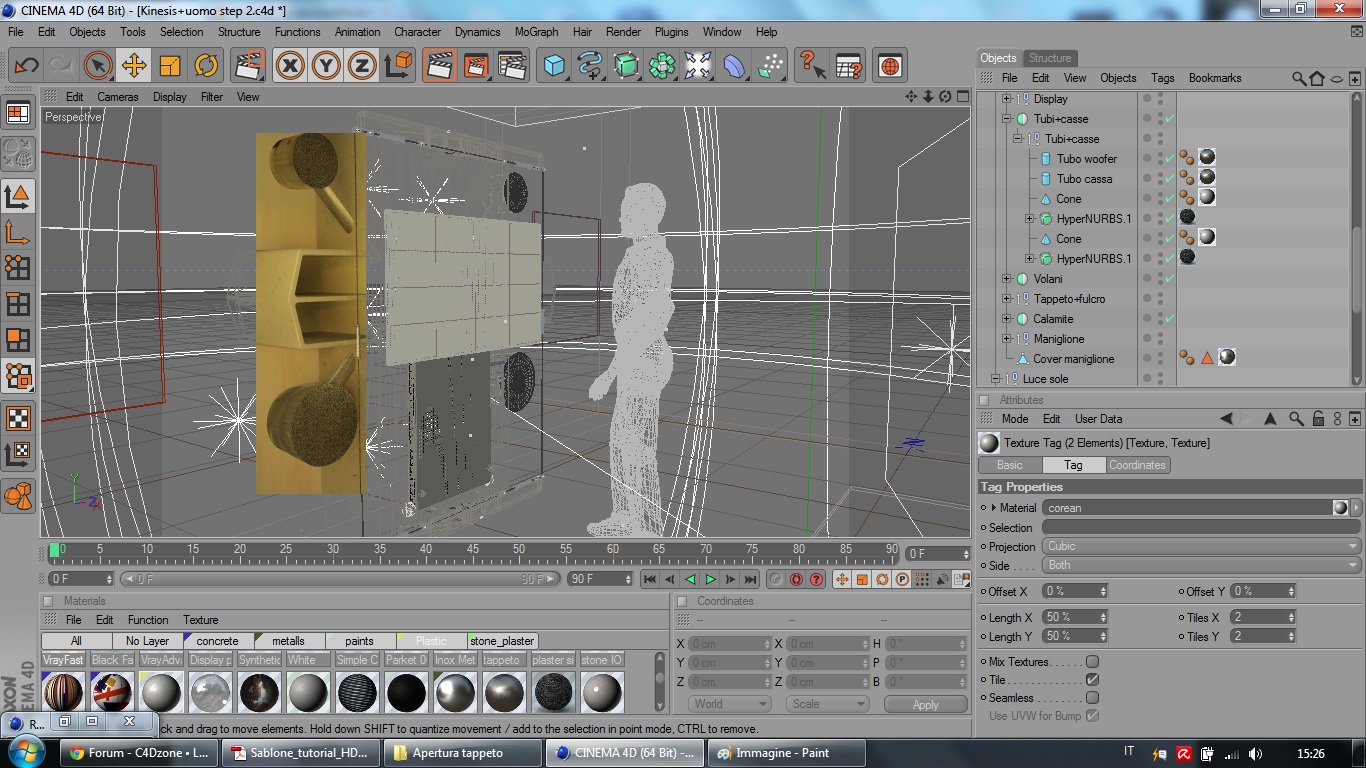The height and width of the screenshot is (768, 1366).
Task: Enable the Mix Textures checkbox
Action: point(1092,662)
